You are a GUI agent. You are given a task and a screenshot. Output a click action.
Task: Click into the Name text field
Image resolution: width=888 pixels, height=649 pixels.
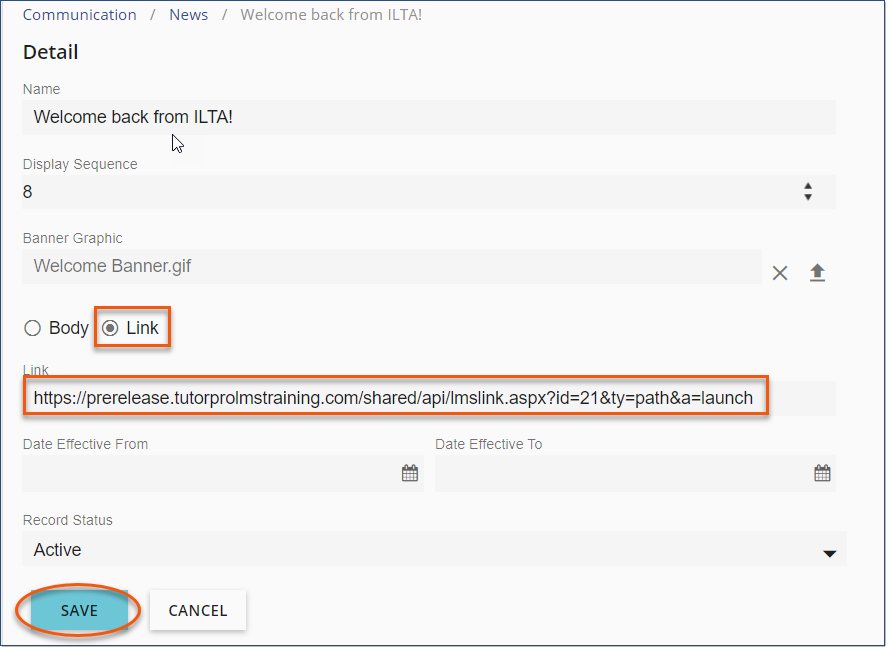(x=428, y=117)
